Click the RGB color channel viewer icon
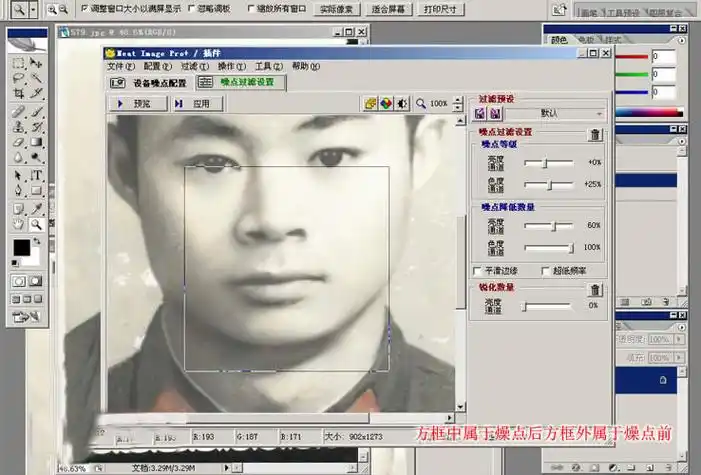Viewport: 701px width, 475px height. tap(384, 103)
